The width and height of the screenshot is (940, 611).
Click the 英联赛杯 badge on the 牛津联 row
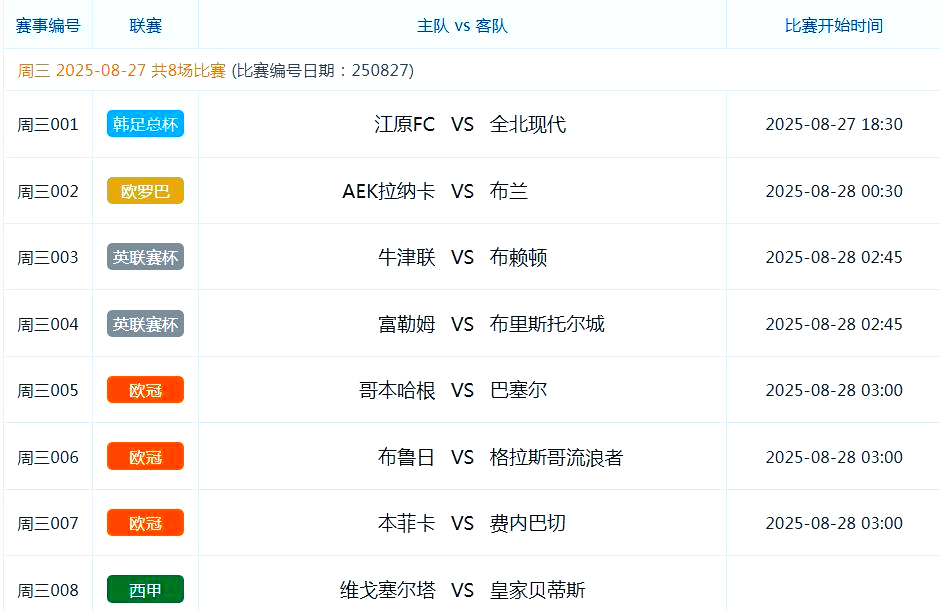point(145,256)
